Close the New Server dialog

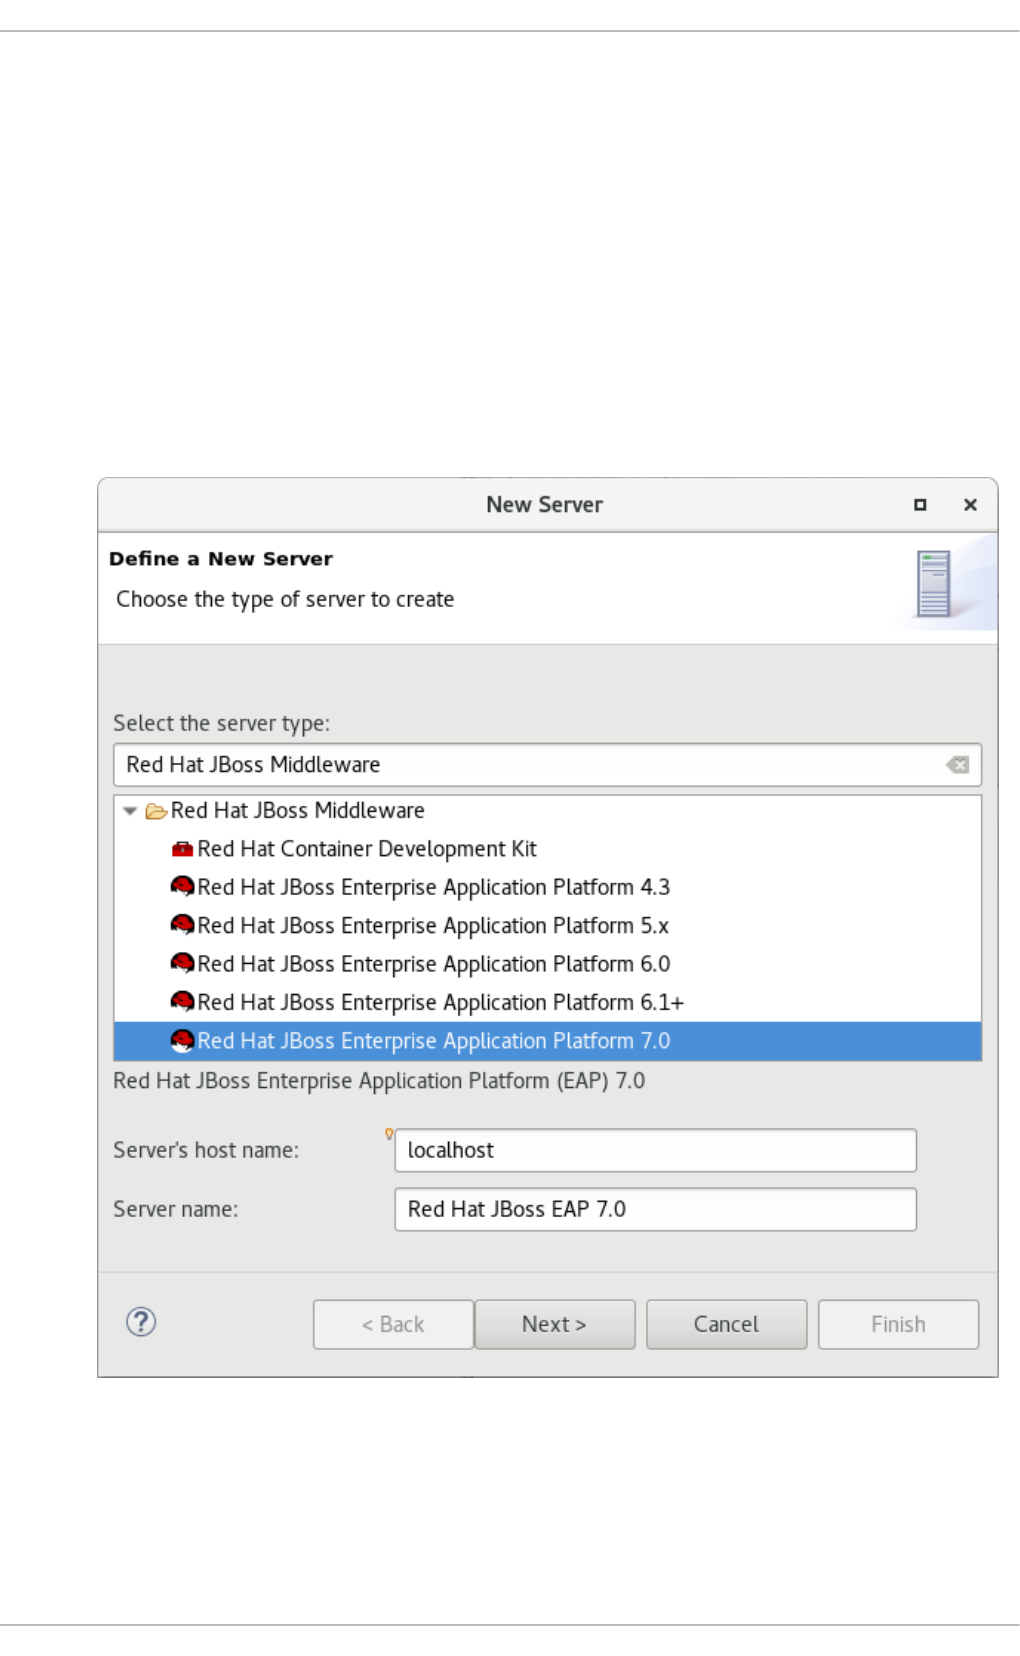pyautogui.click(x=970, y=505)
